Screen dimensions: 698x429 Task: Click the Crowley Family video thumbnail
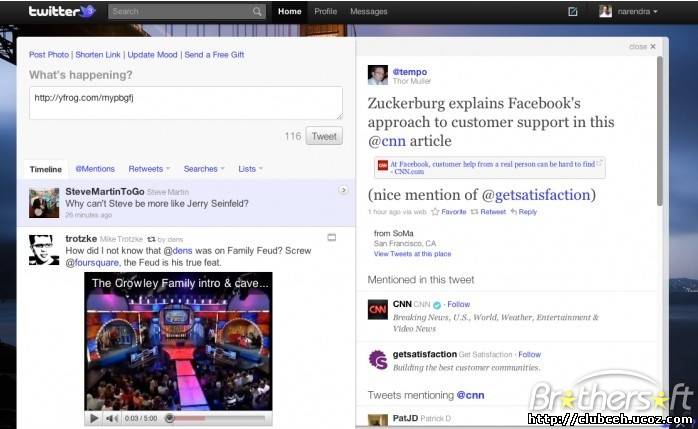tap(178, 341)
